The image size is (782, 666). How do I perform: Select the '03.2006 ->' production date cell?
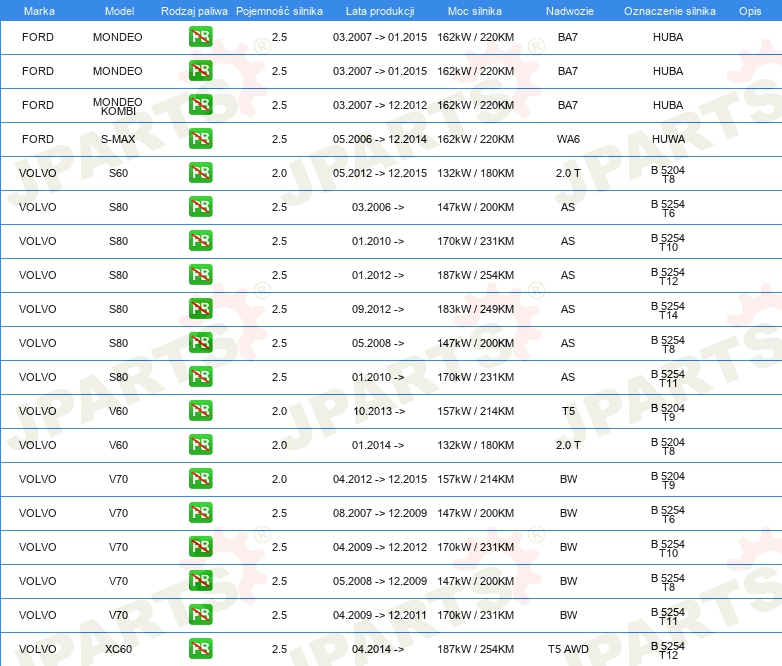[x=378, y=207]
